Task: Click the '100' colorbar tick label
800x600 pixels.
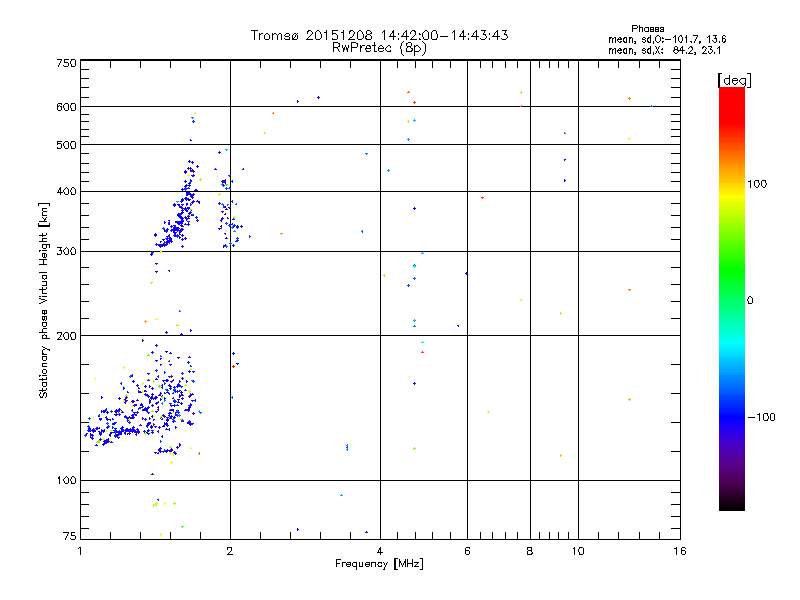Action: click(757, 184)
